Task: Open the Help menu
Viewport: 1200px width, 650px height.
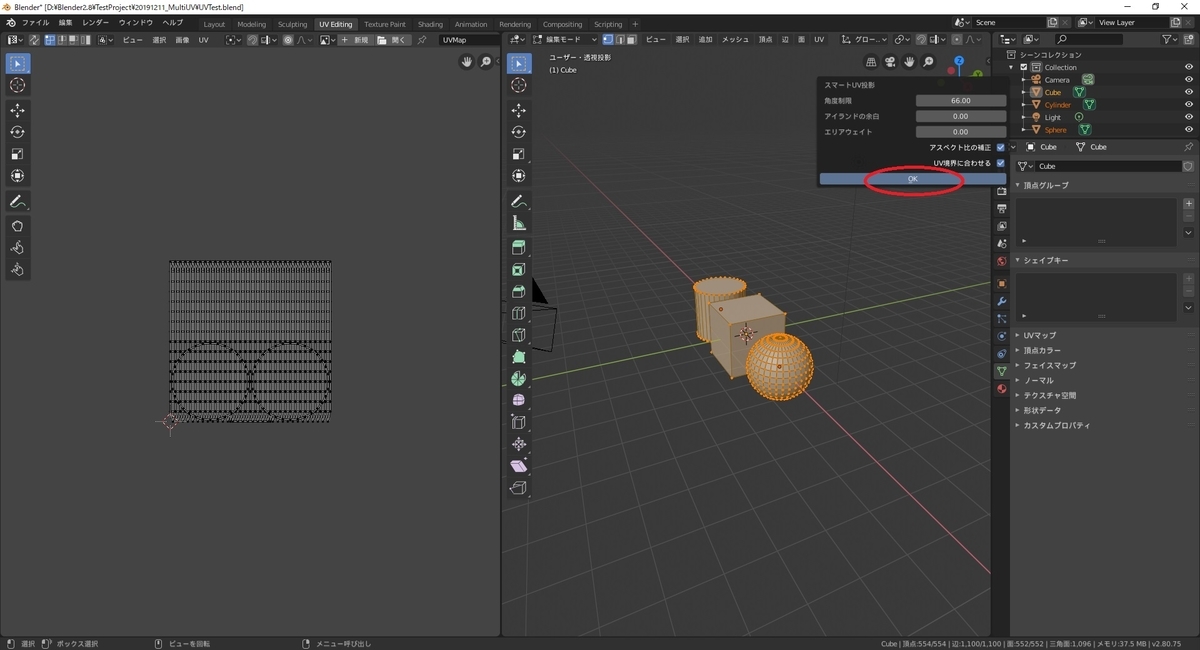Action: (x=172, y=22)
